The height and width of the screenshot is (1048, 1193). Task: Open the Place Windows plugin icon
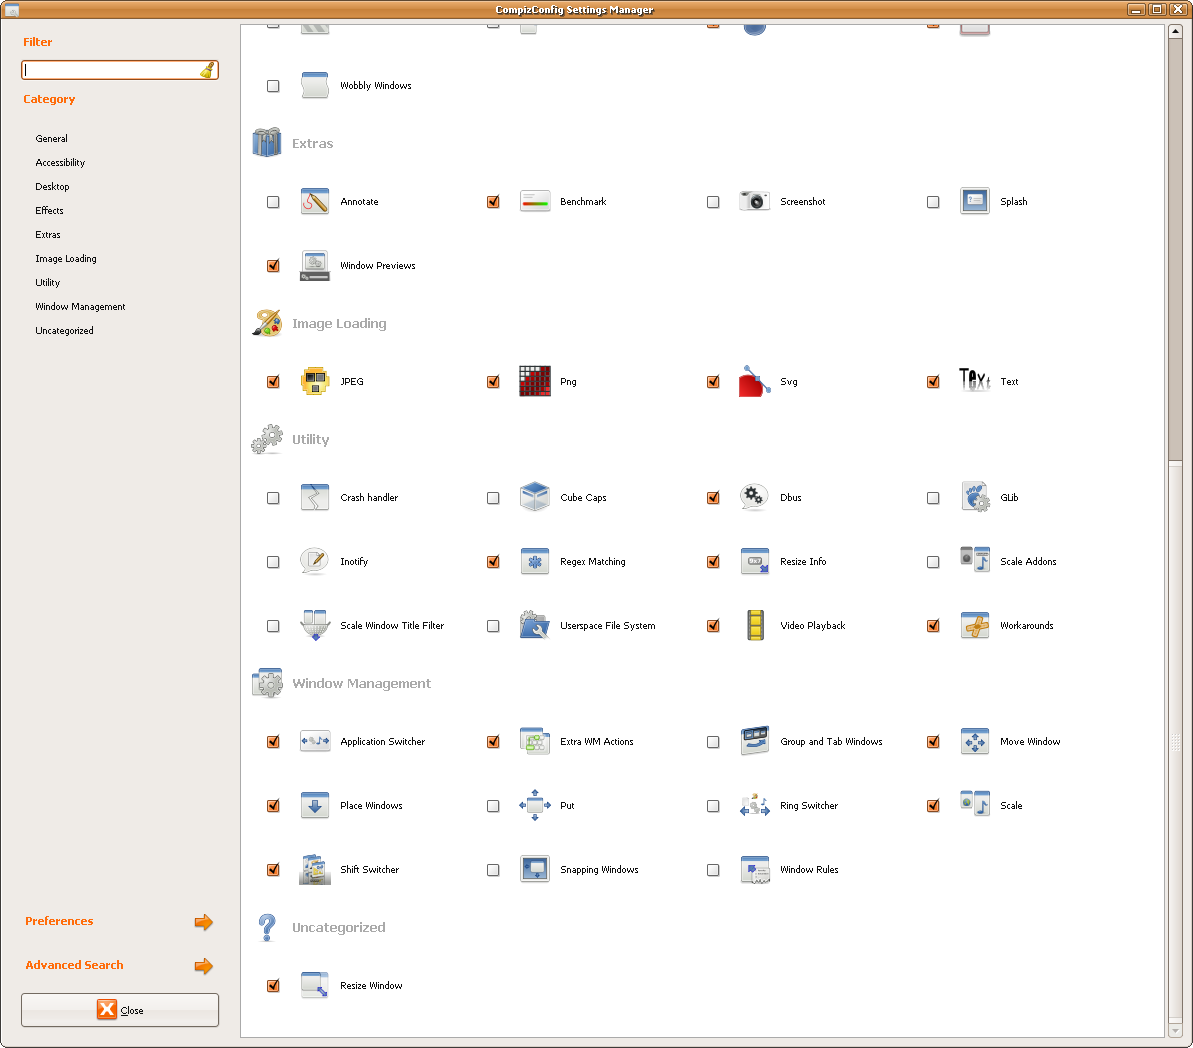coord(314,805)
